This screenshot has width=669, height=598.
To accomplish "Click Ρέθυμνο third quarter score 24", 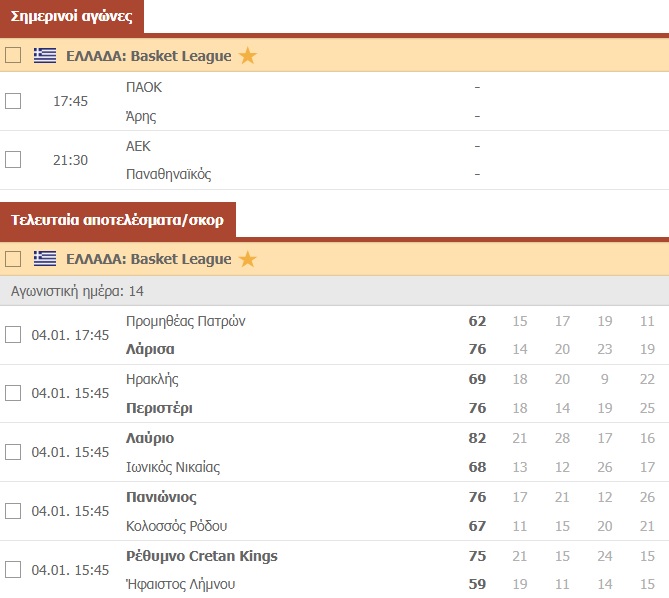I will [605, 556].
